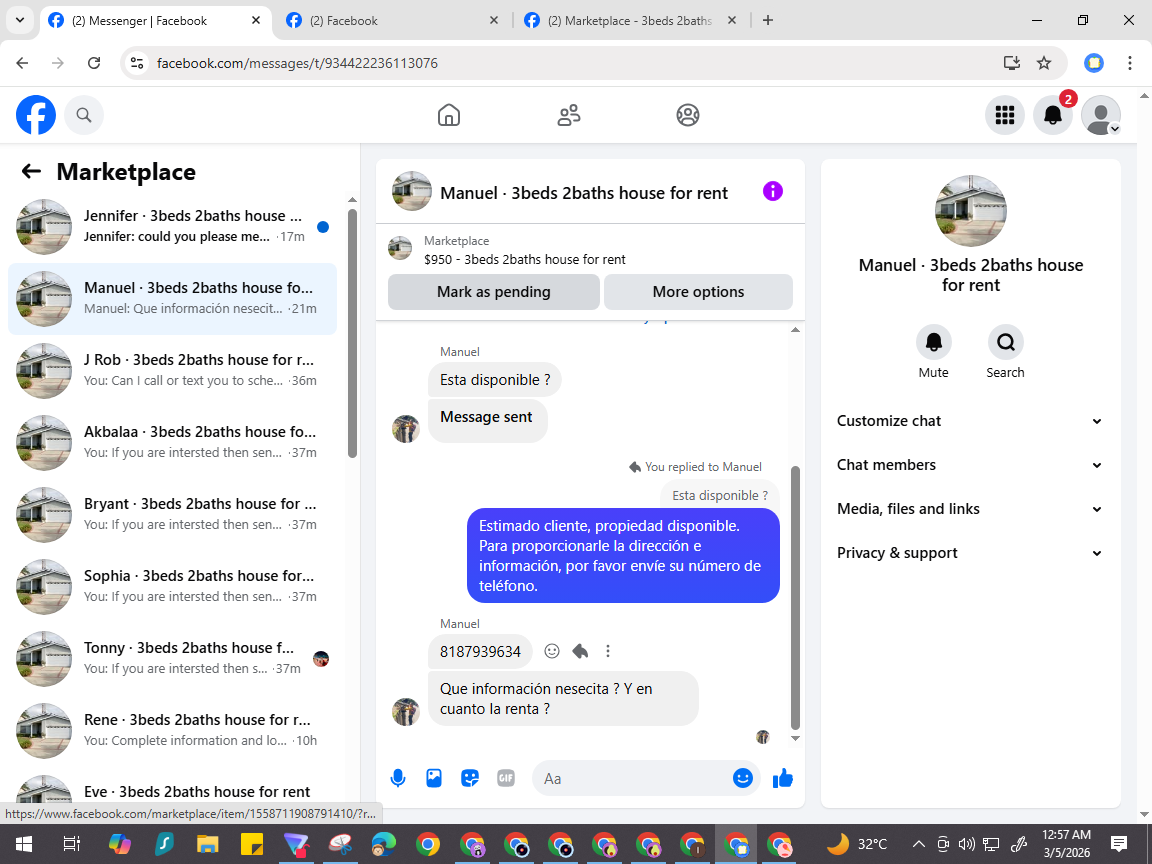Click the conversation list scrollbar
This screenshot has width=1152, height=864.
352,332
